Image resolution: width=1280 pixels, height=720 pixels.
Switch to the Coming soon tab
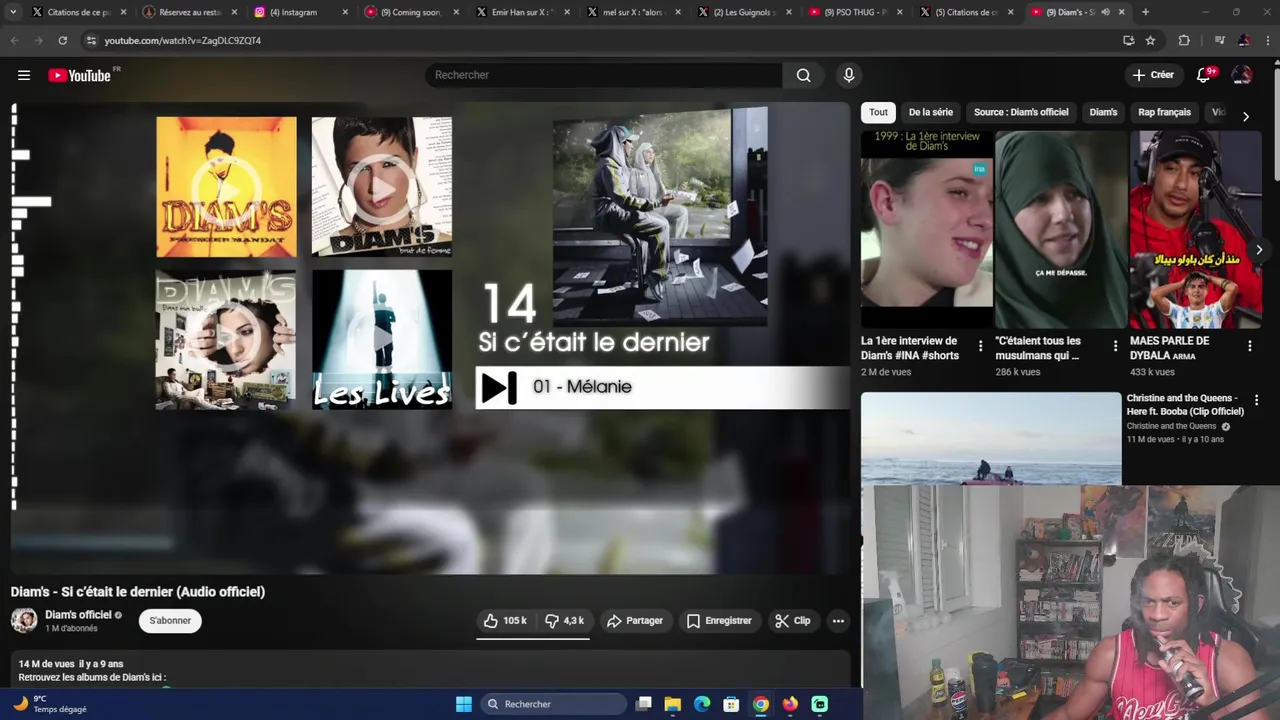[x=412, y=12]
